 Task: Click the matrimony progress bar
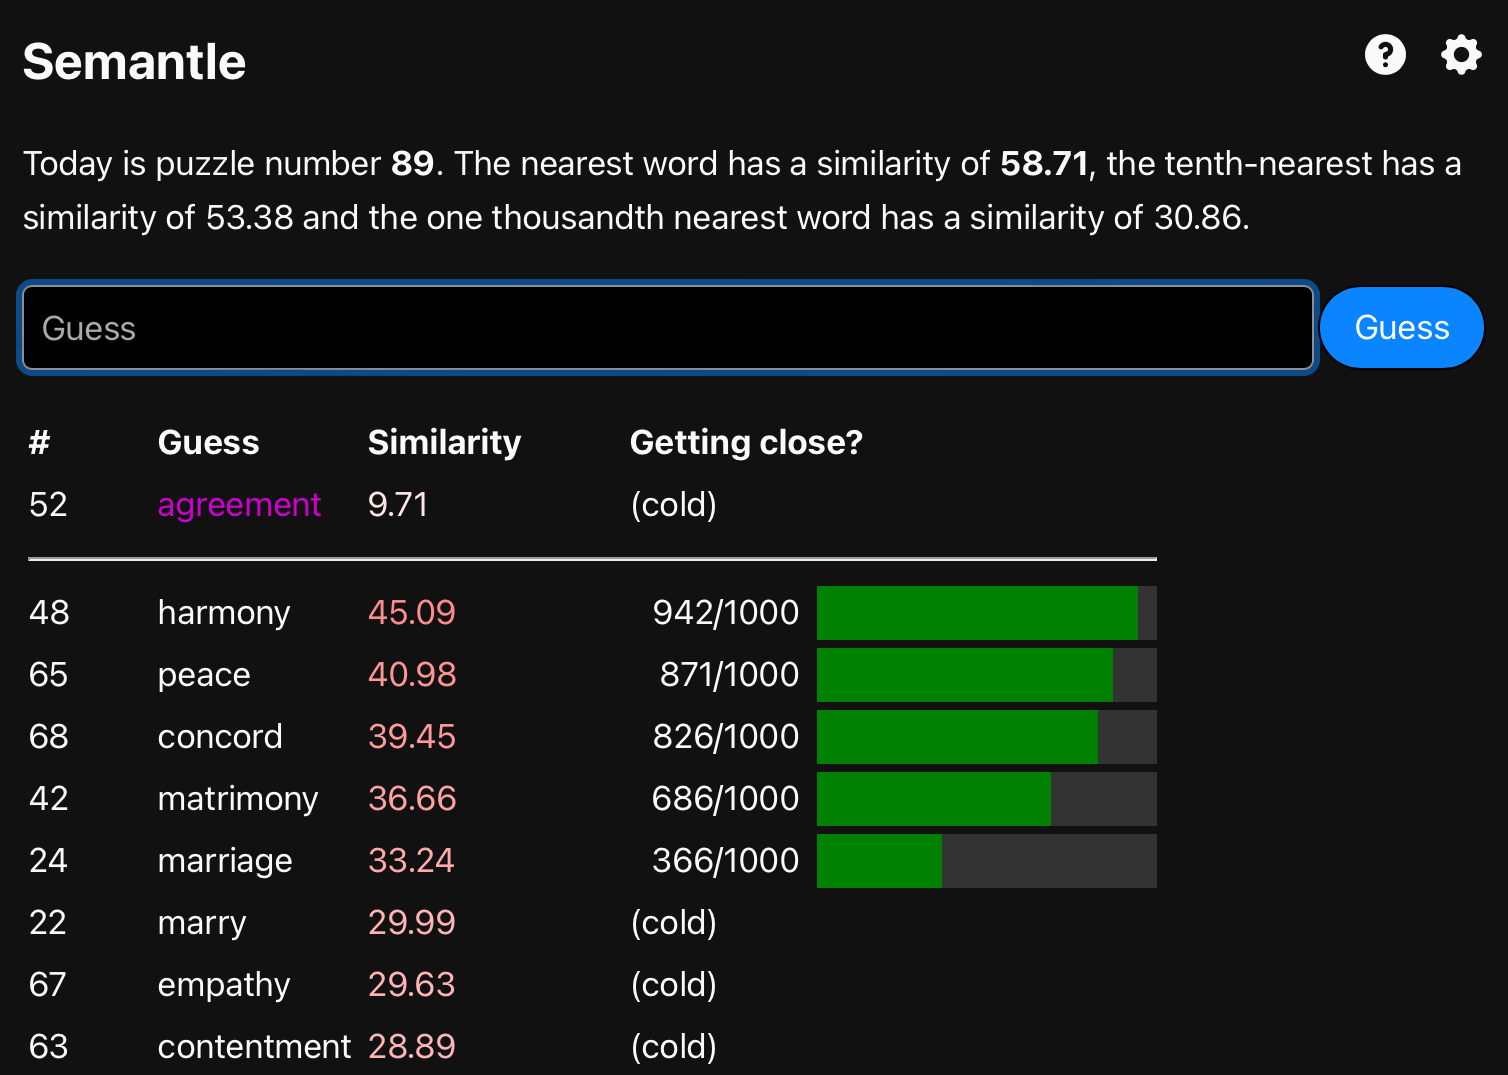(987, 799)
